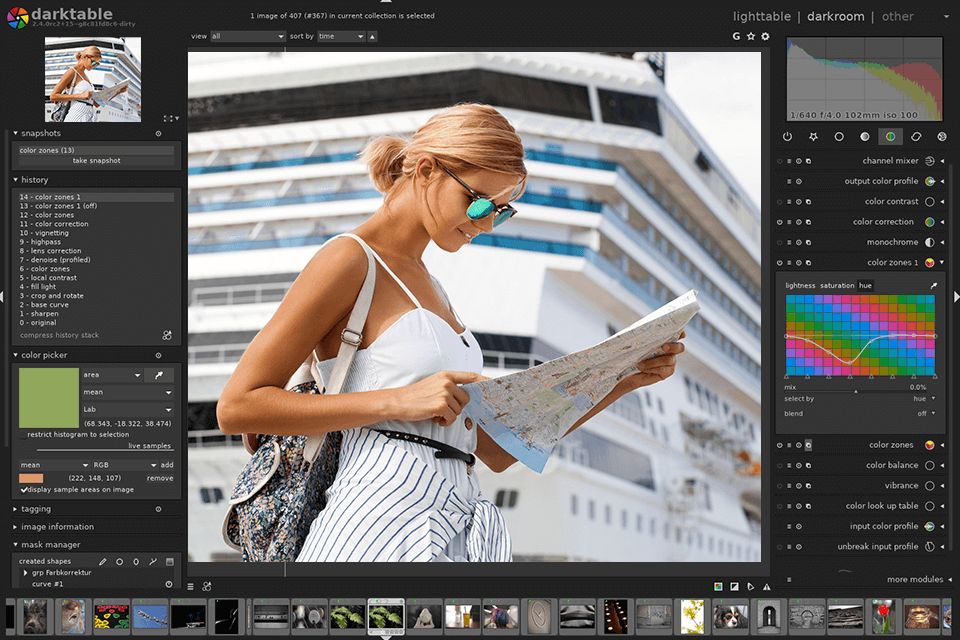This screenshot has height=640, width=960.
Task: Select the hue tab in color zones
Action: 865,285
